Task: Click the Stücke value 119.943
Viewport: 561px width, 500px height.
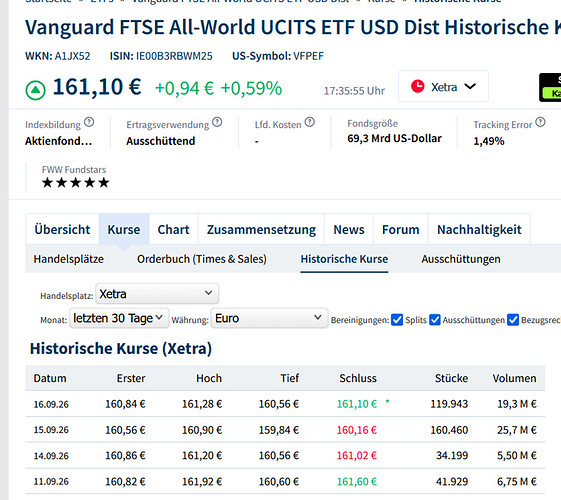Action: click(x=449, y=404)
